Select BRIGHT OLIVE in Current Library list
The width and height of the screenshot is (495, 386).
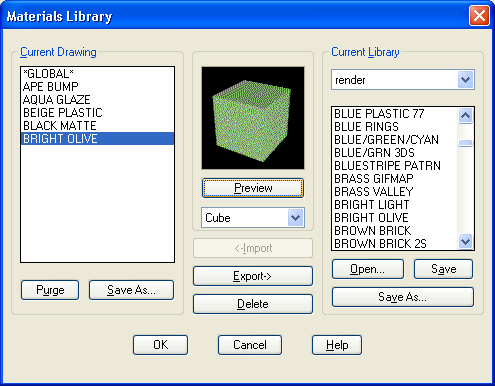(395, 218)
